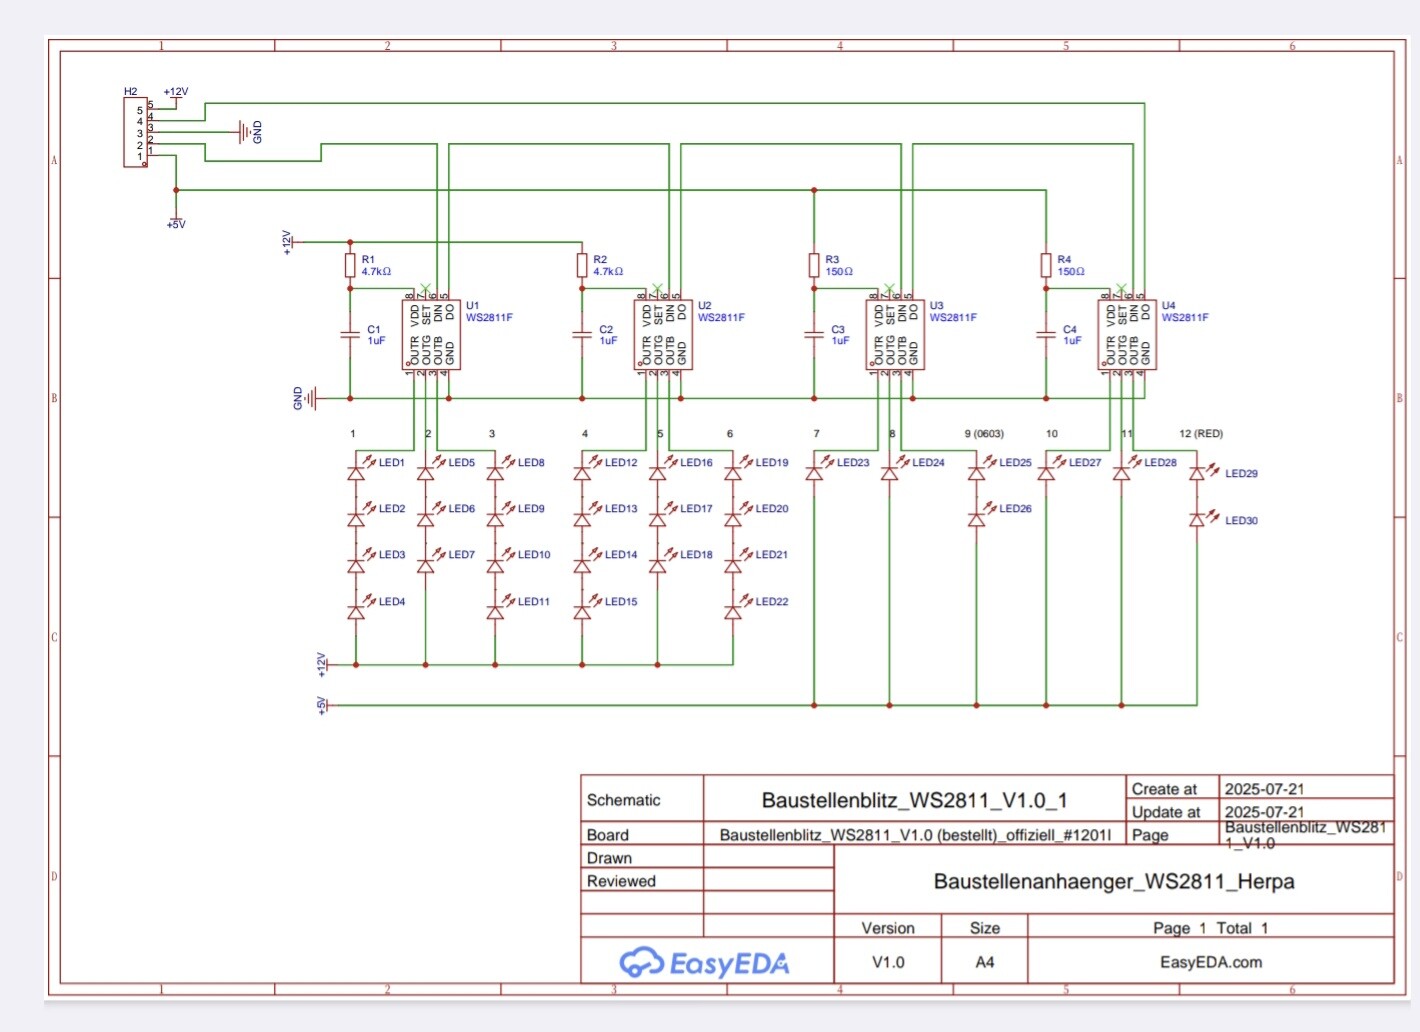Click the GND ground symbol beside H2

tap(246, 132)
